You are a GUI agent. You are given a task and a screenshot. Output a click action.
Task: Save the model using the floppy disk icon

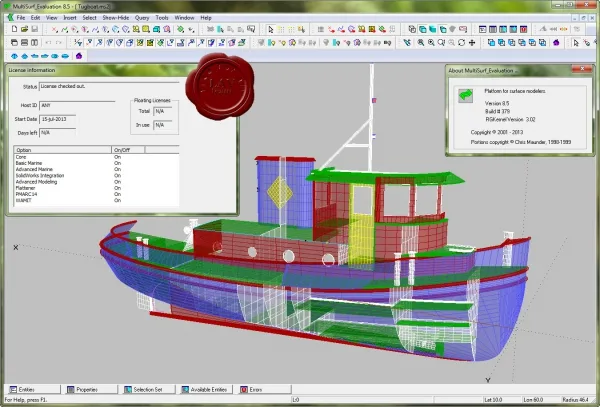coord(35,29)
